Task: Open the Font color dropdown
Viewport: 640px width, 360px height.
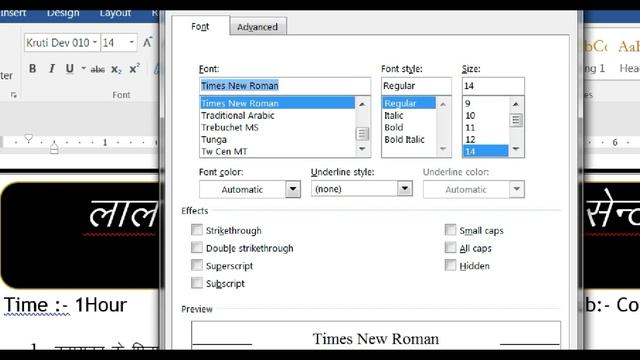Action: (x=293, y=189)
